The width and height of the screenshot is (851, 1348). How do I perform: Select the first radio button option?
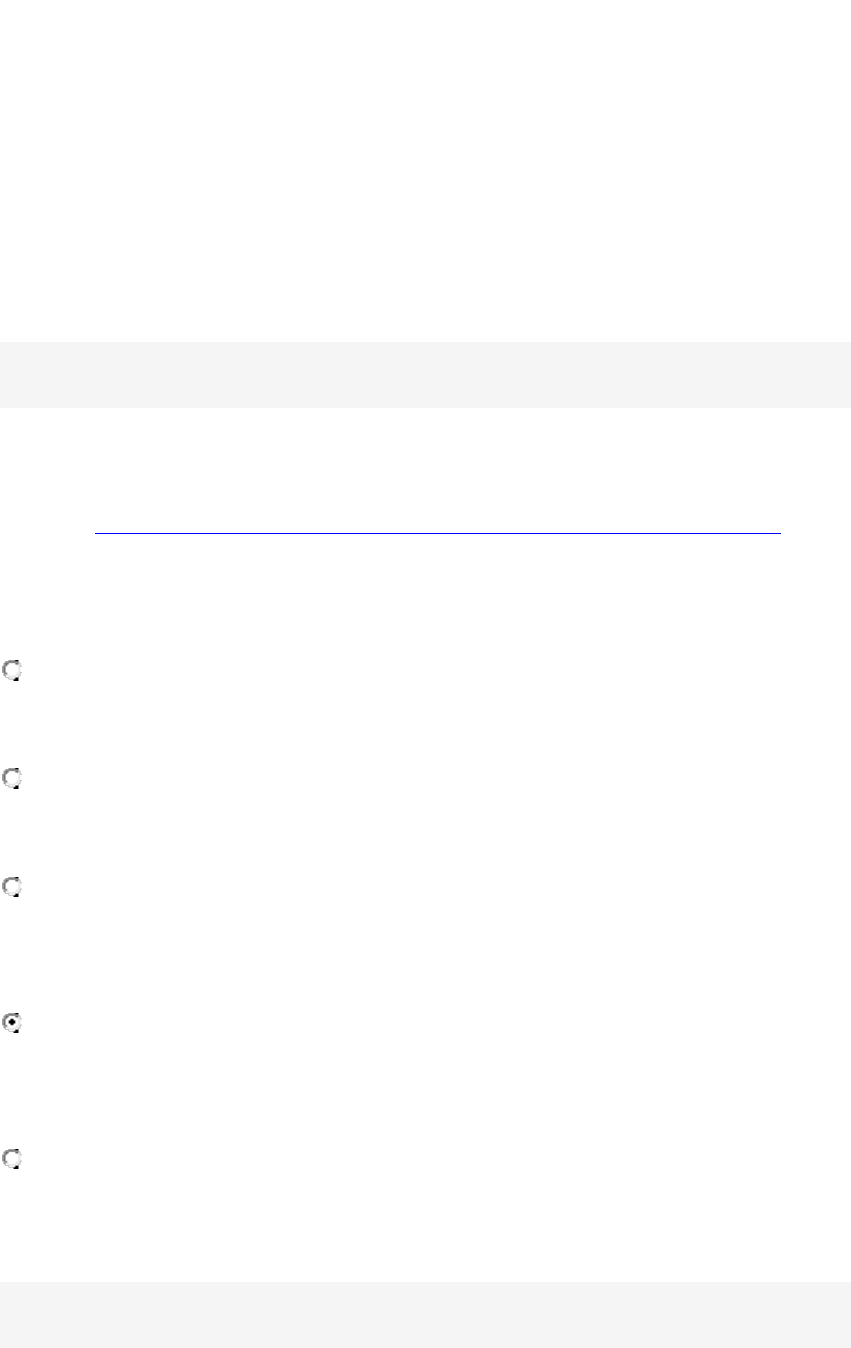point(12,672)
